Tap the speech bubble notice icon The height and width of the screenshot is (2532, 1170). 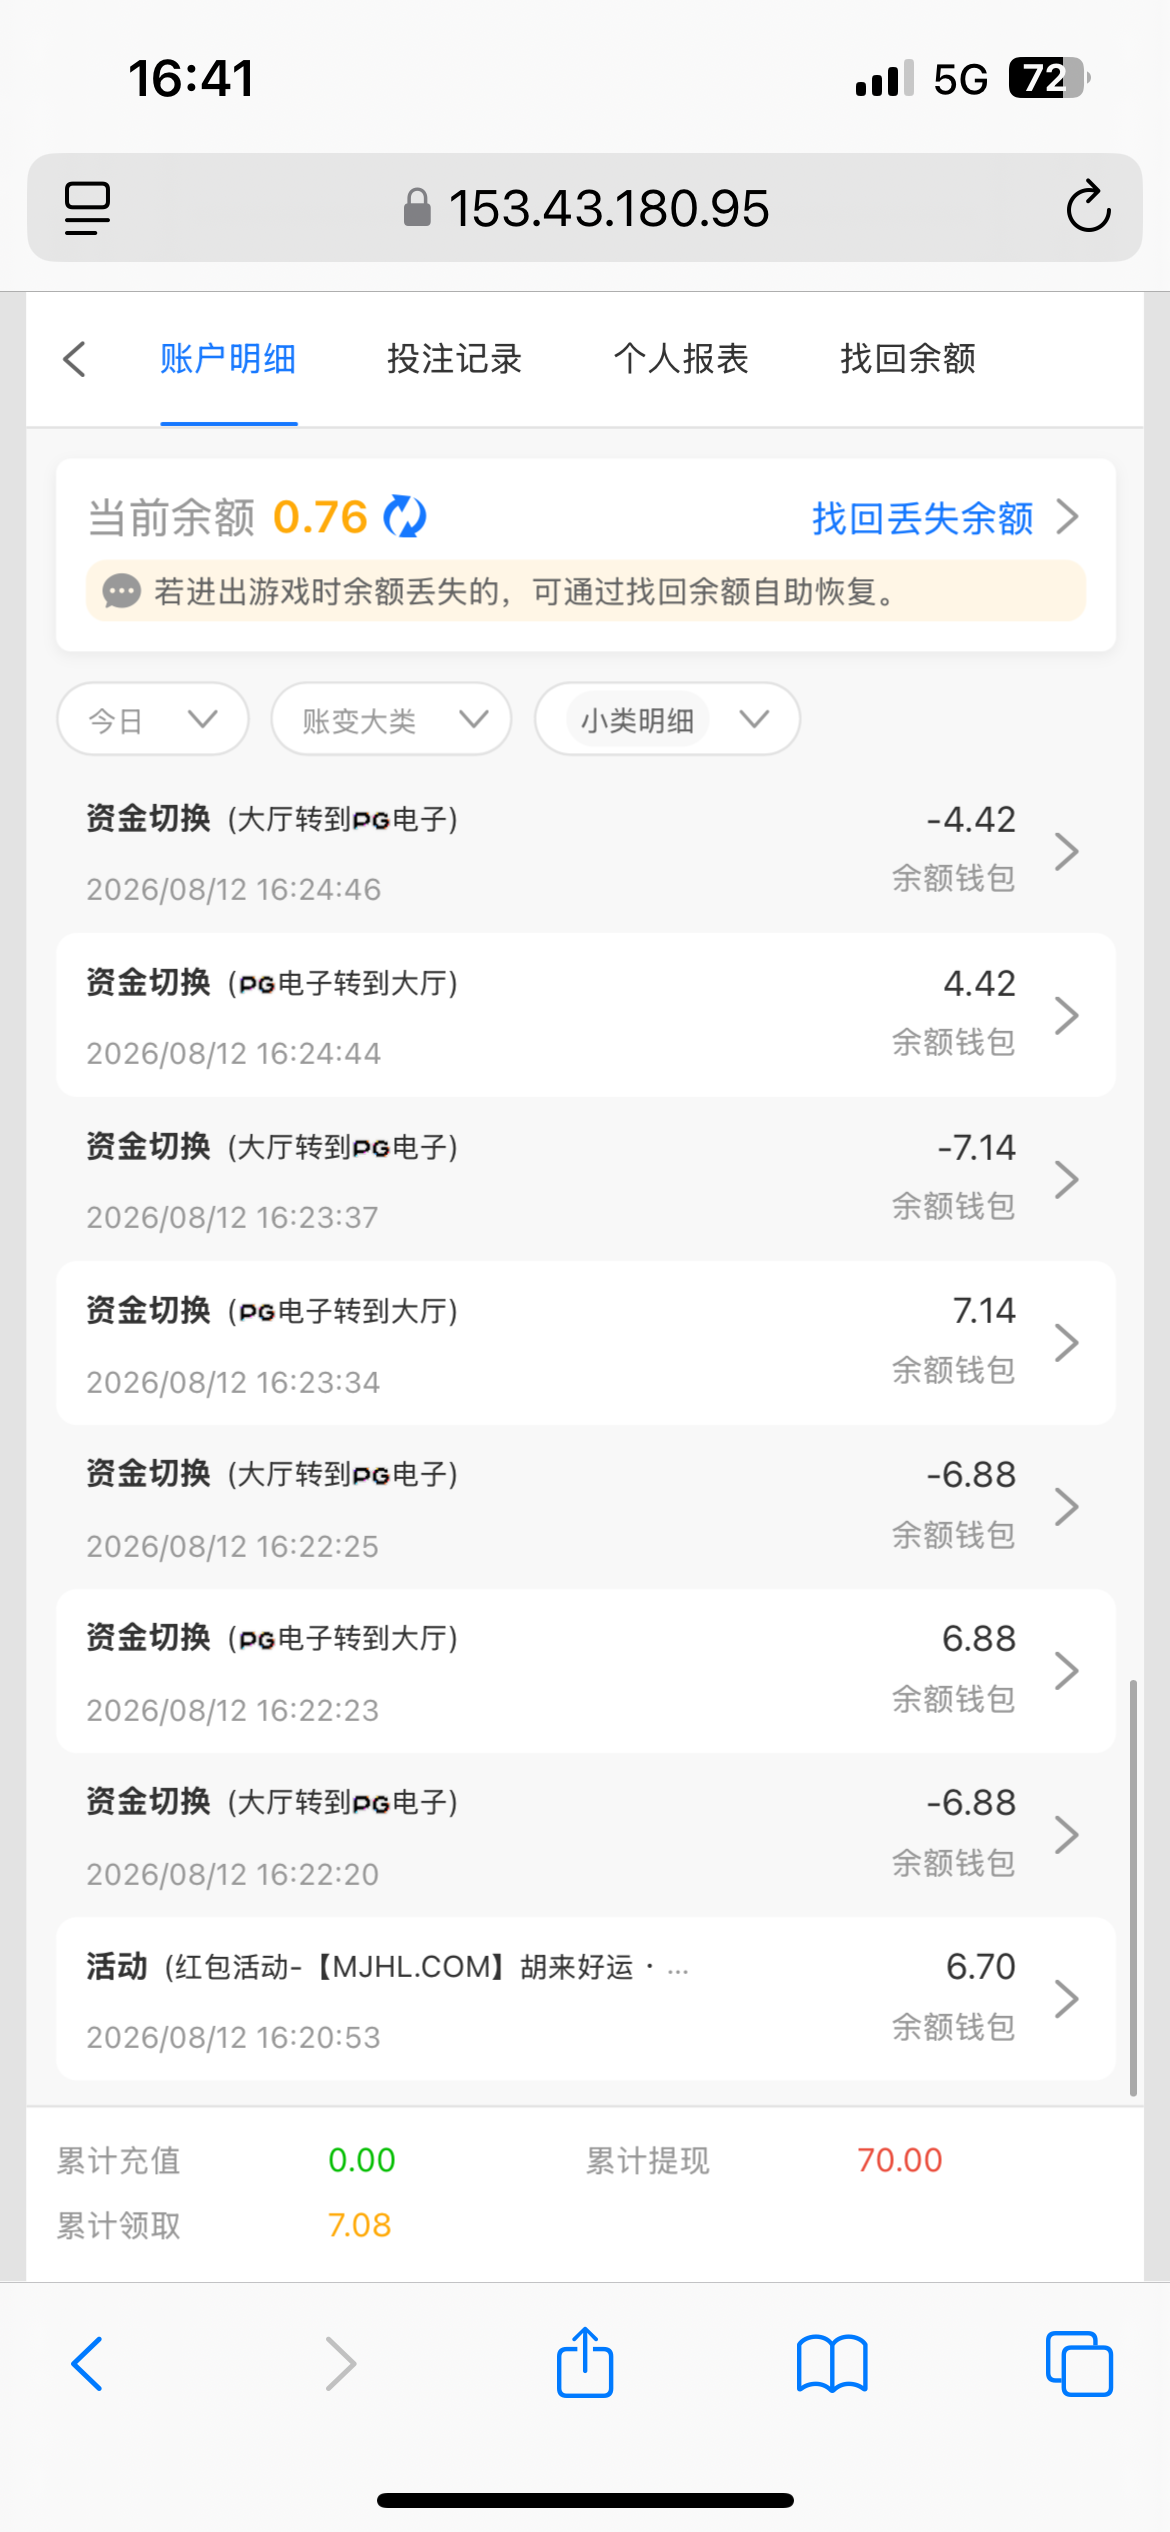(x=121, y=591)
